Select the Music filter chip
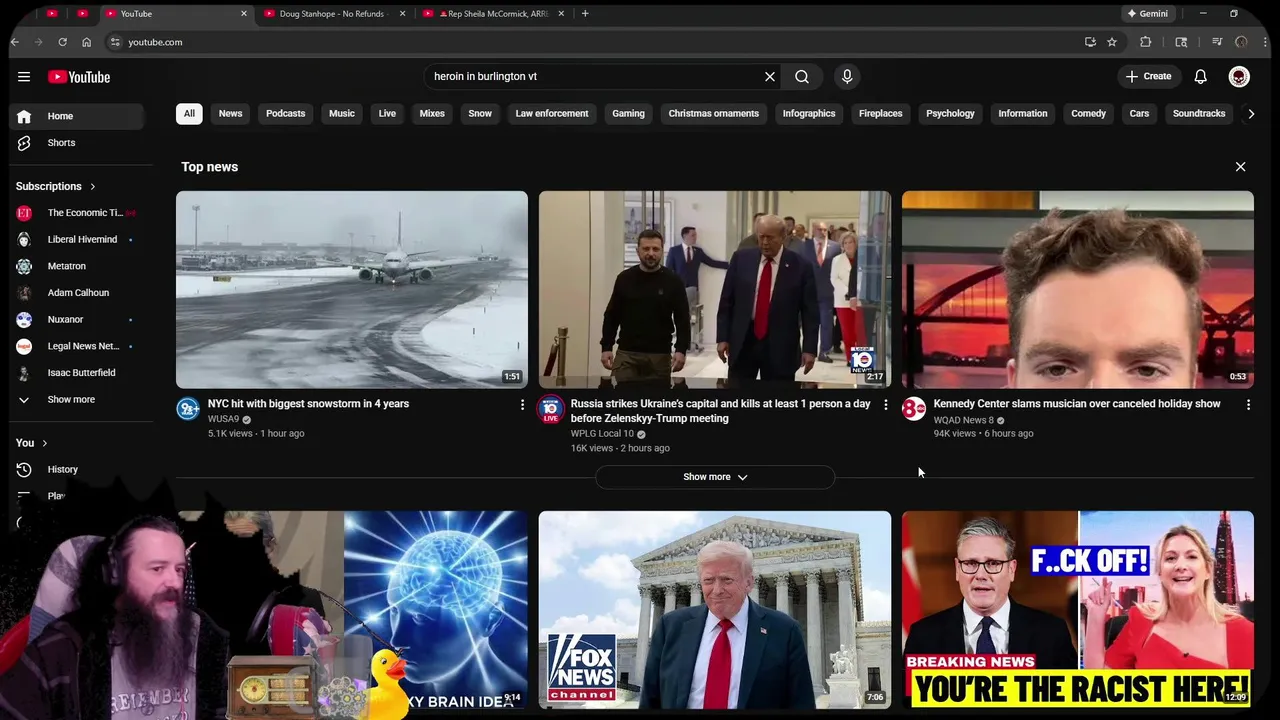Viewport: 1280px width, 720px height. tap(342, 113)
